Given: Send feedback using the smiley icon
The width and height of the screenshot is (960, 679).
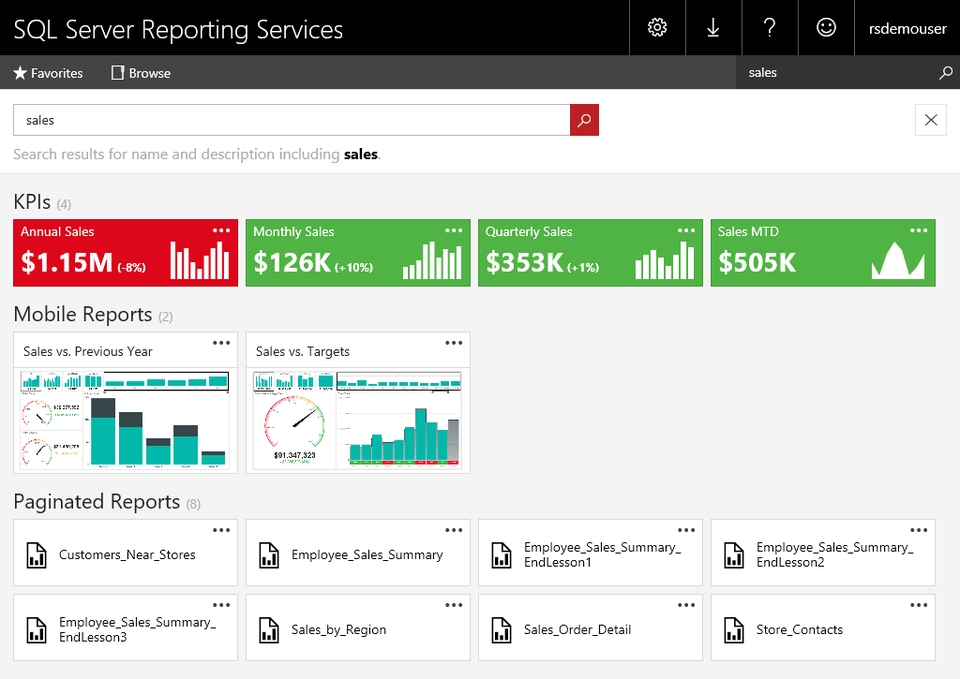Looking at the screenshot, I should (x=826, y=27).
